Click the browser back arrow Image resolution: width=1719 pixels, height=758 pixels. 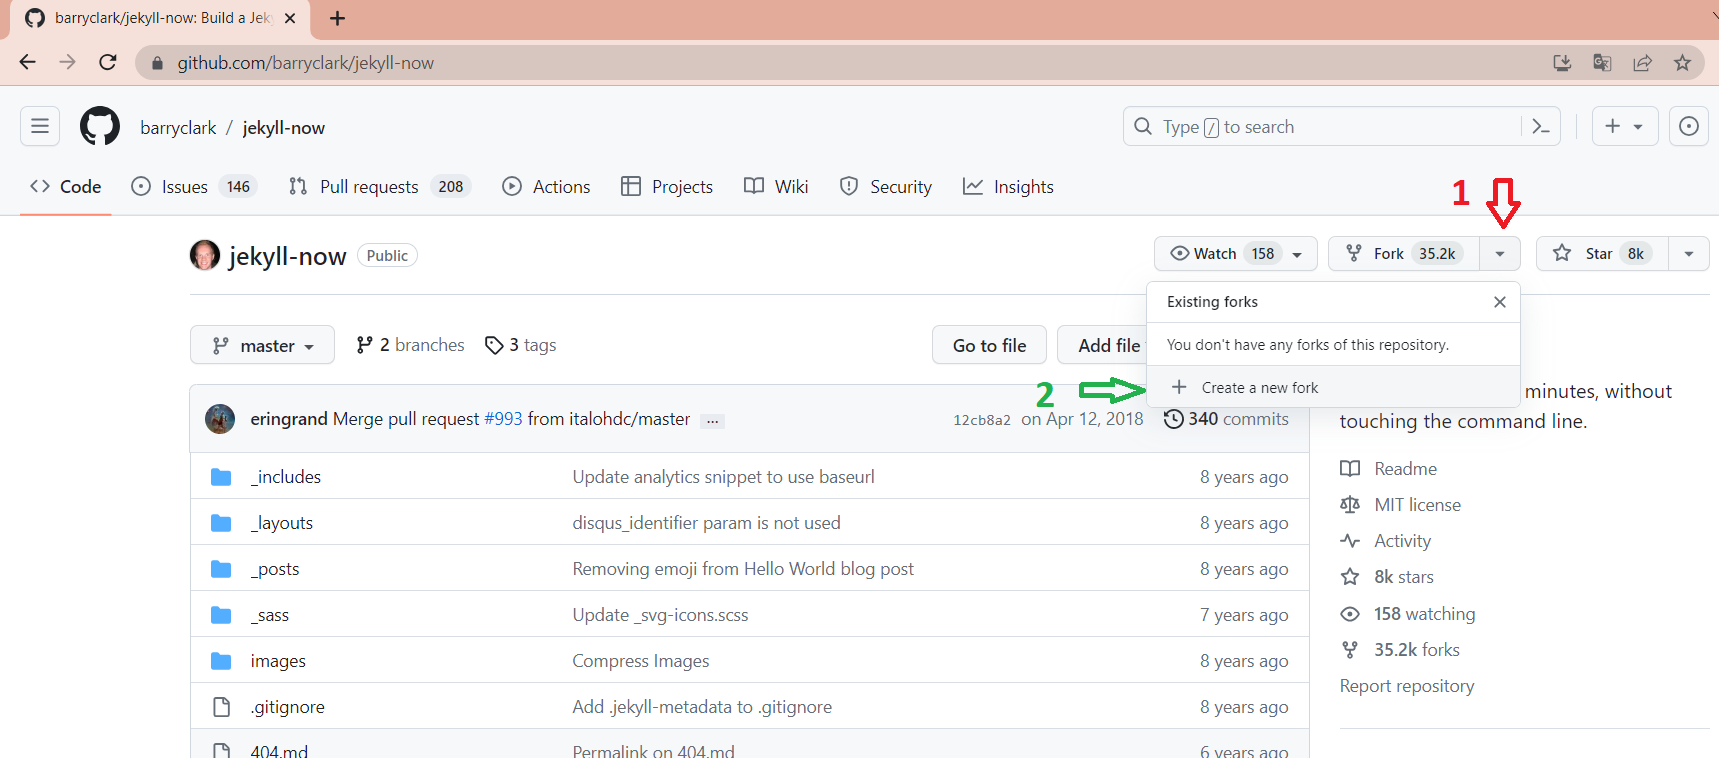point(28,62)
